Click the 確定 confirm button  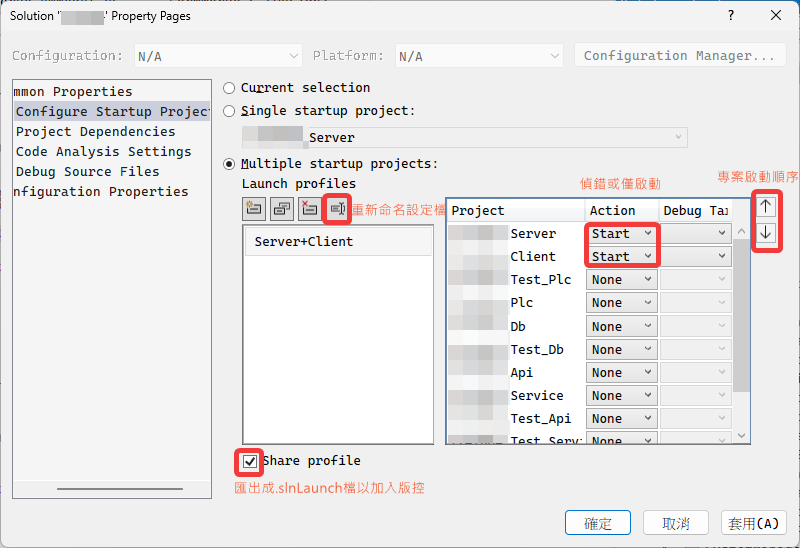(597, 523)
